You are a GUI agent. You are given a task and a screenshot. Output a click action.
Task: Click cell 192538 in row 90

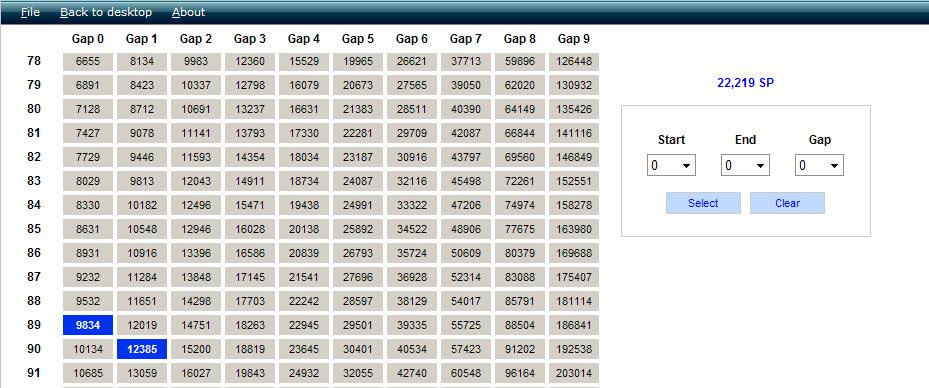[x=574, y=349]
